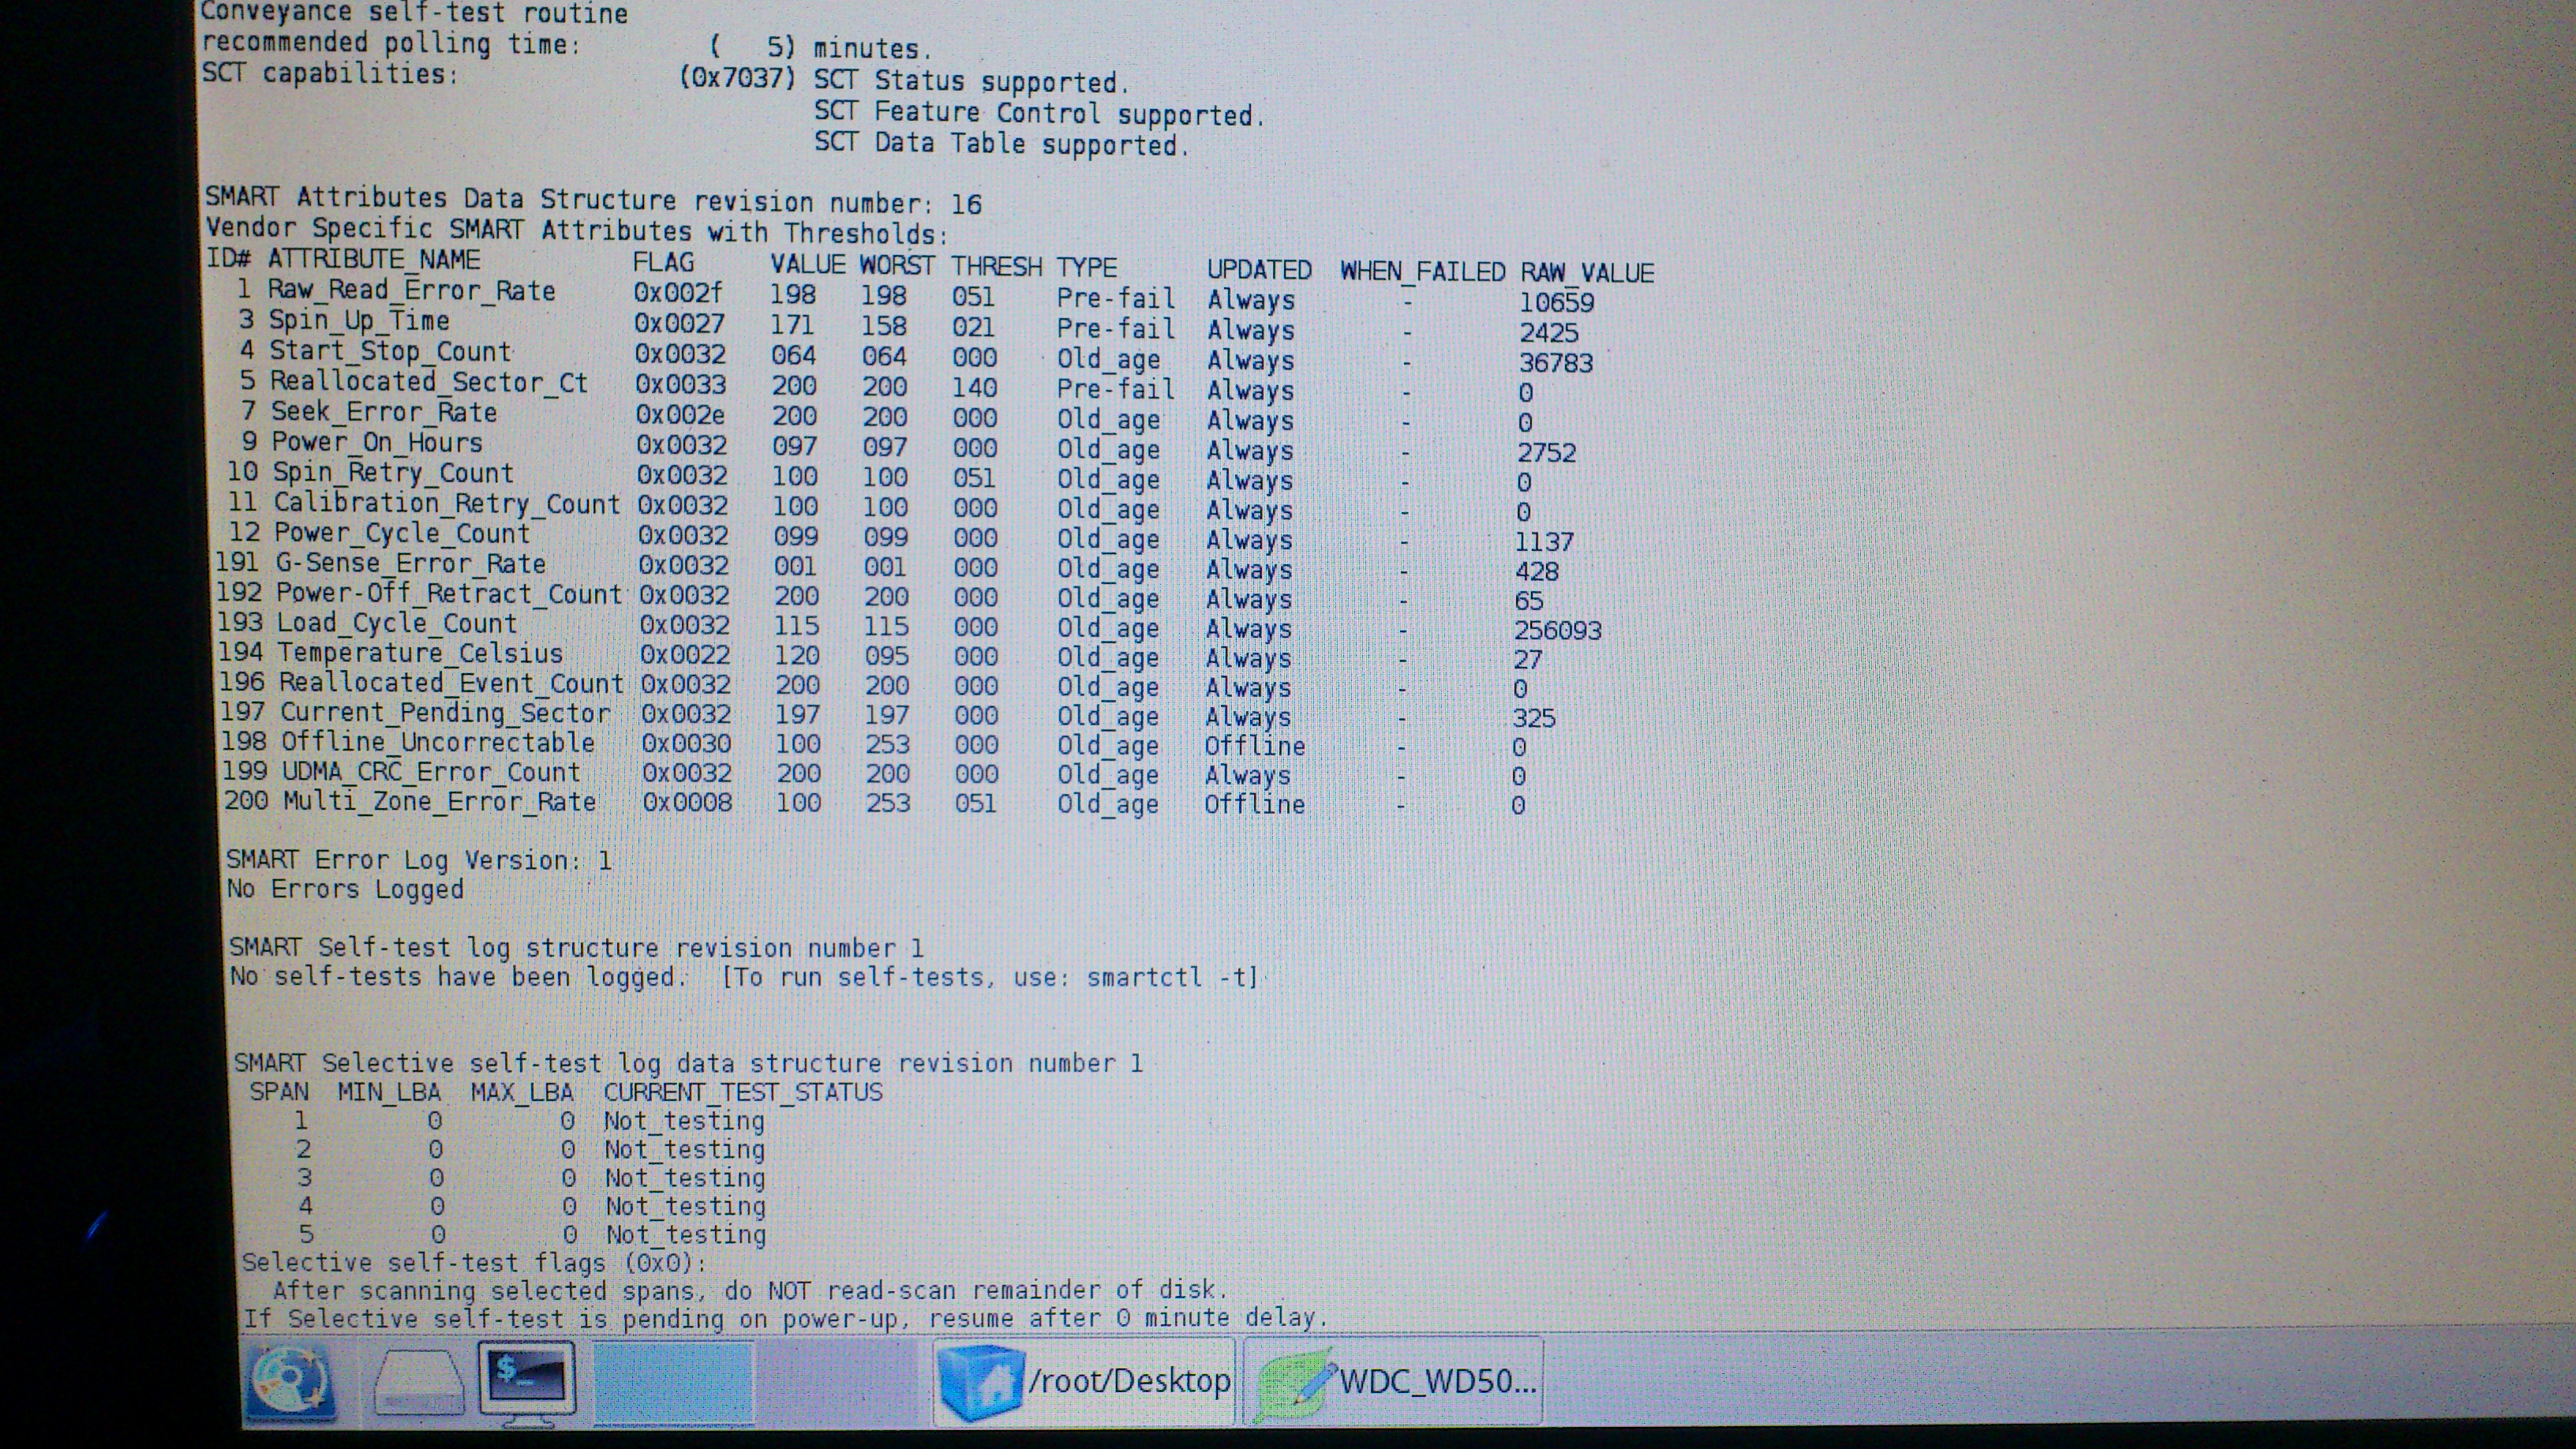This screenshot has width=2576, height=1449.
Task: Click Not_testing status for span 1
Action: pyautogui.click(x=685, y=1121)
